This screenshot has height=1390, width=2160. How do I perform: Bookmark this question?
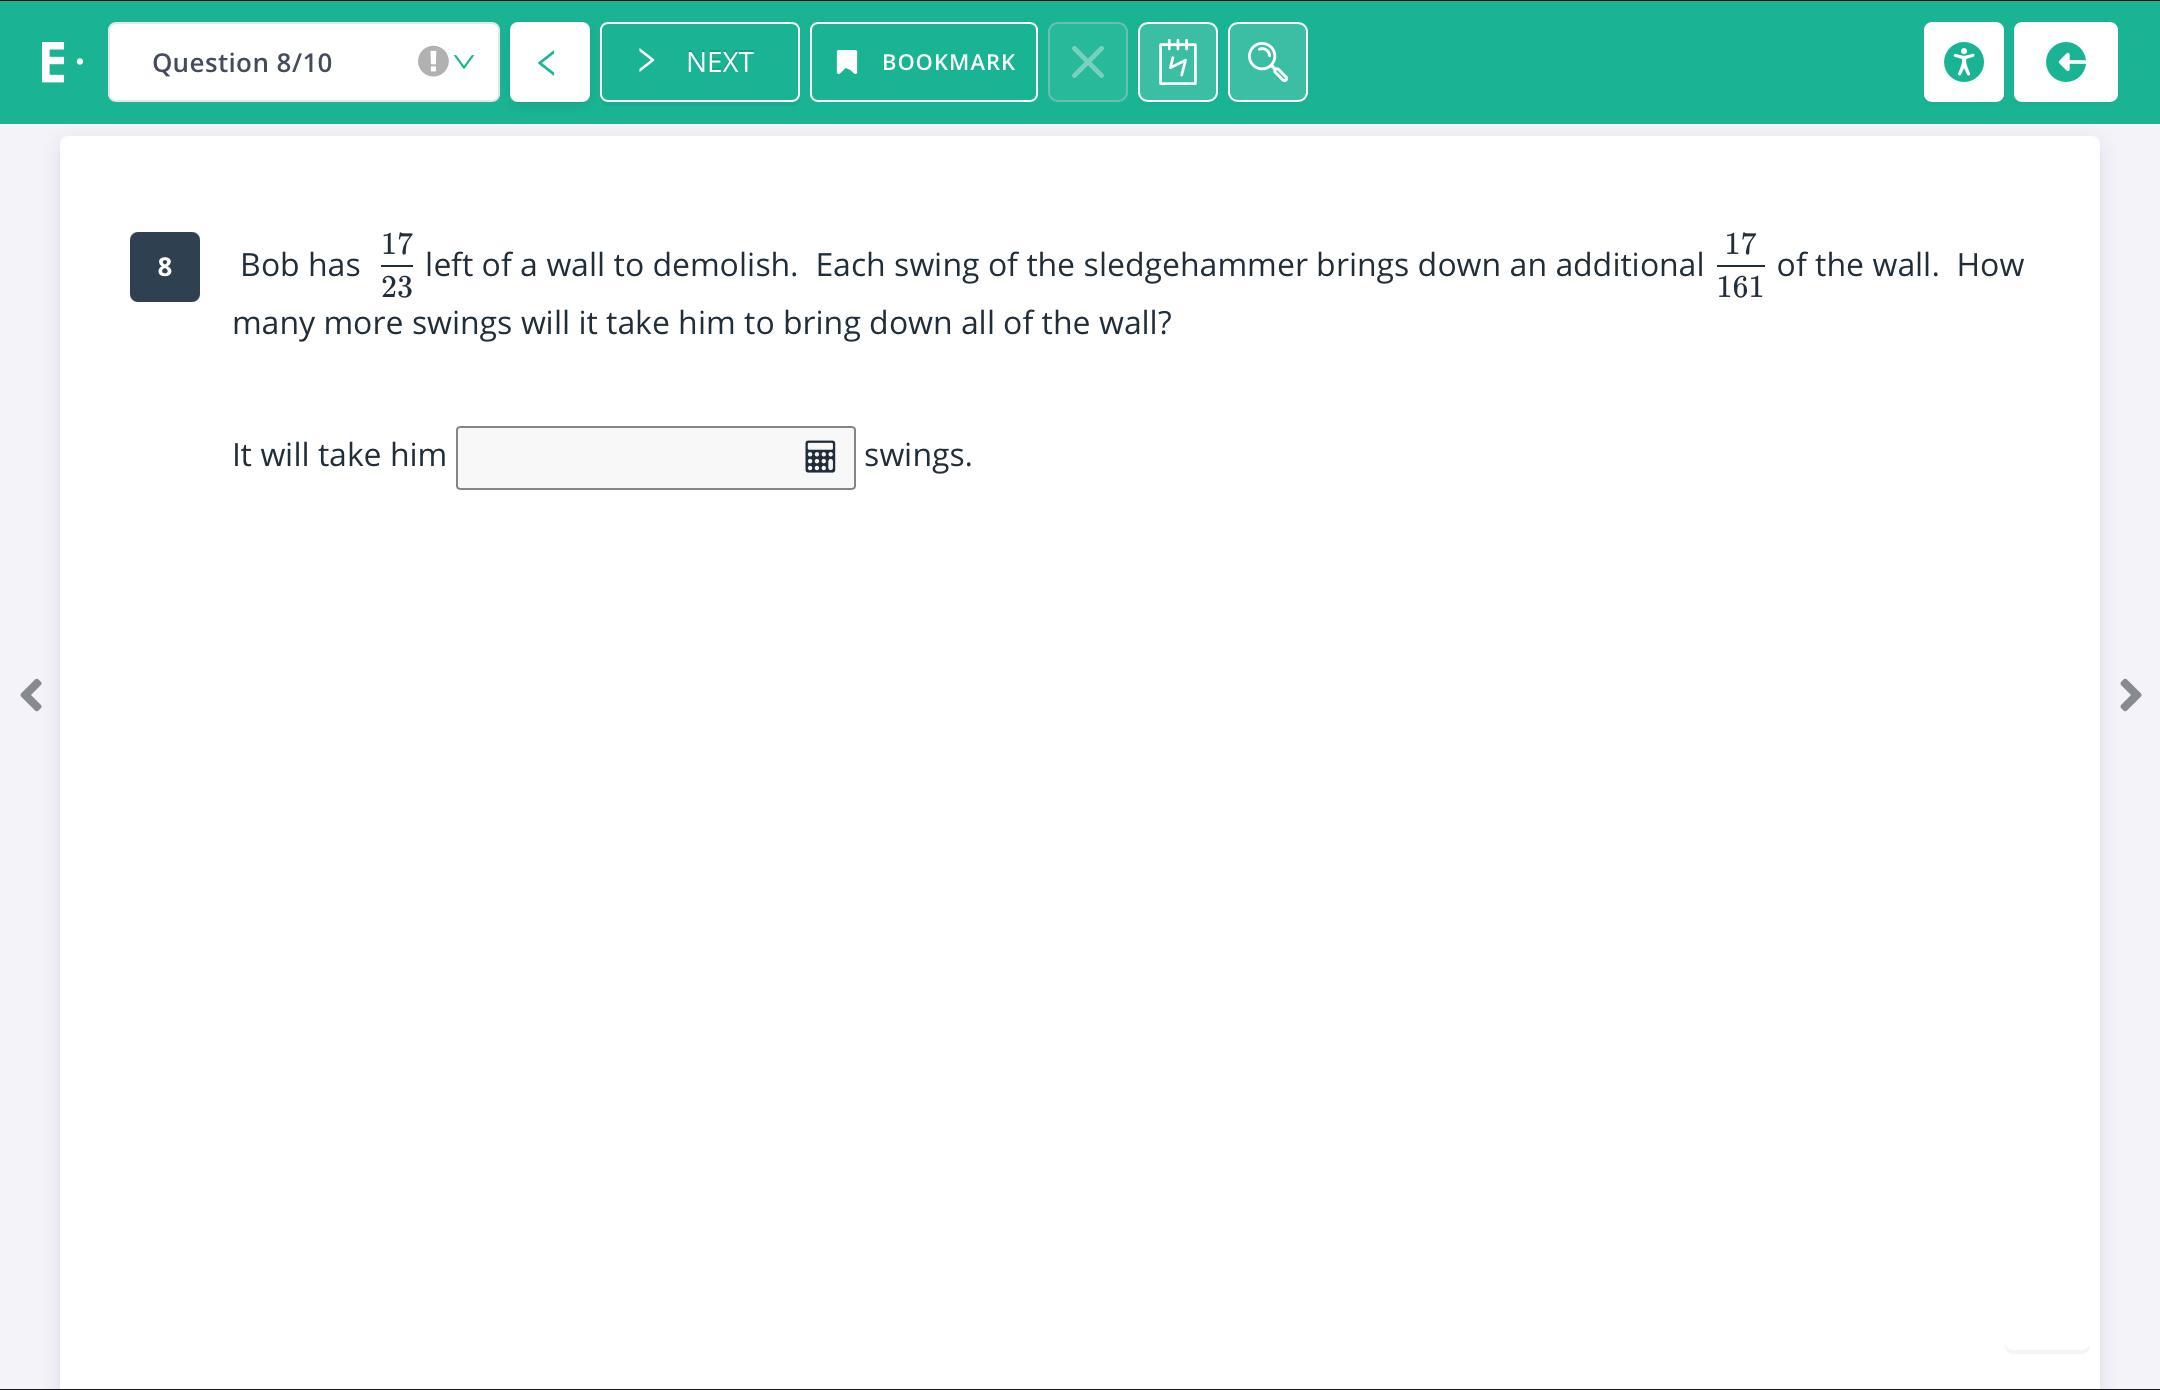point(923,62)
